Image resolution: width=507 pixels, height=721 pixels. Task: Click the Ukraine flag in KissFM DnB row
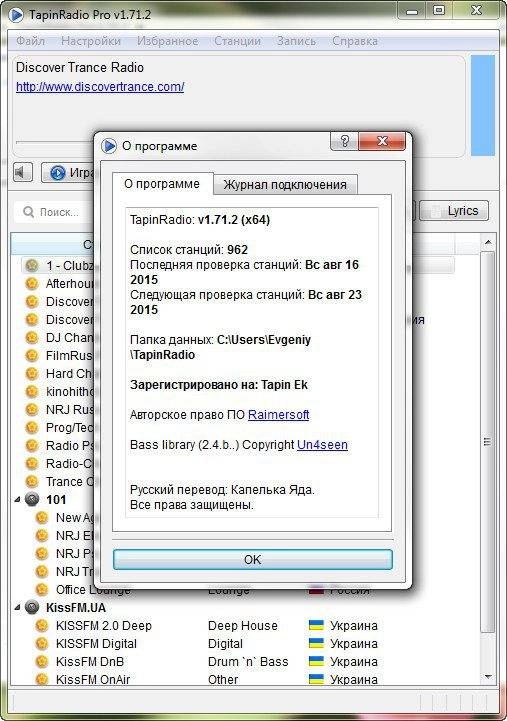coord(316,661)
